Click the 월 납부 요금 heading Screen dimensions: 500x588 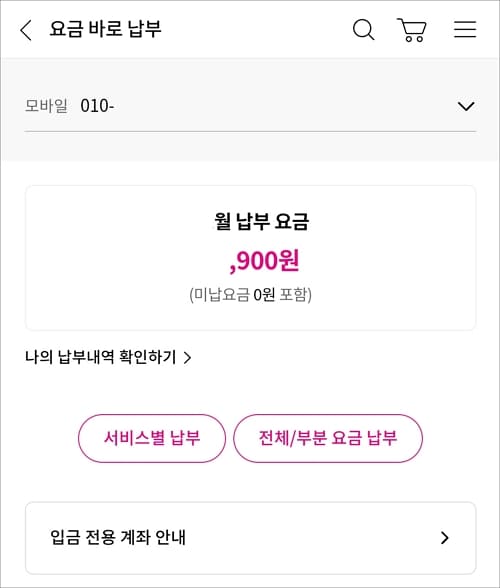(x=261, y=221)
